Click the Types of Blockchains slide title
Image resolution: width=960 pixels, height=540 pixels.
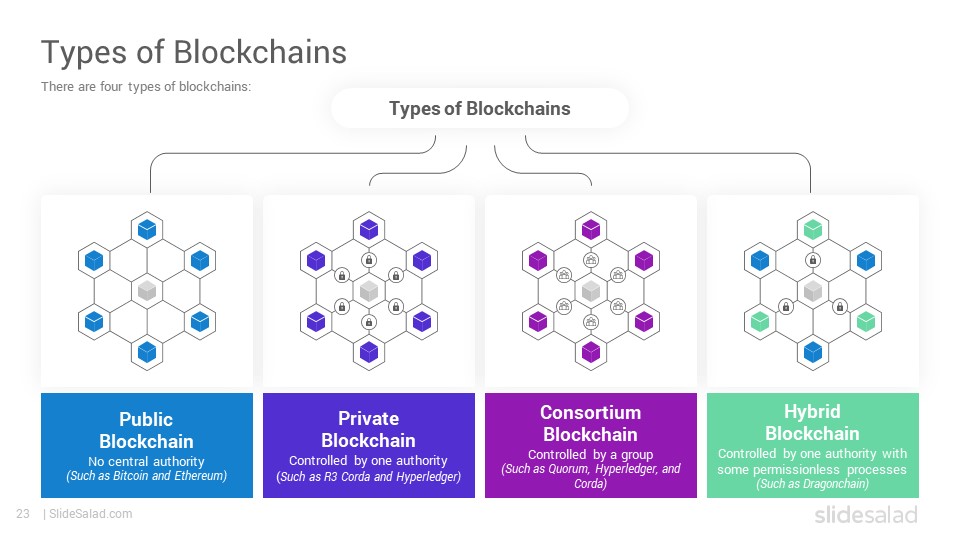(x=193, y=52)
